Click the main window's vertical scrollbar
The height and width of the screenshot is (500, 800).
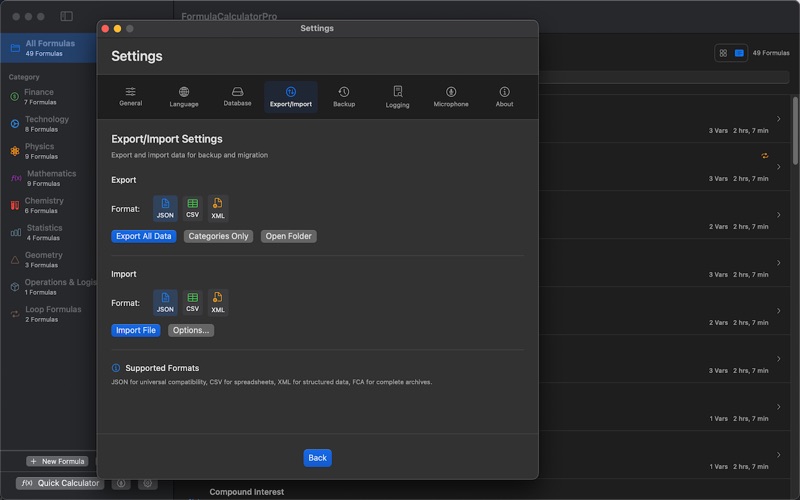point(795,131)
